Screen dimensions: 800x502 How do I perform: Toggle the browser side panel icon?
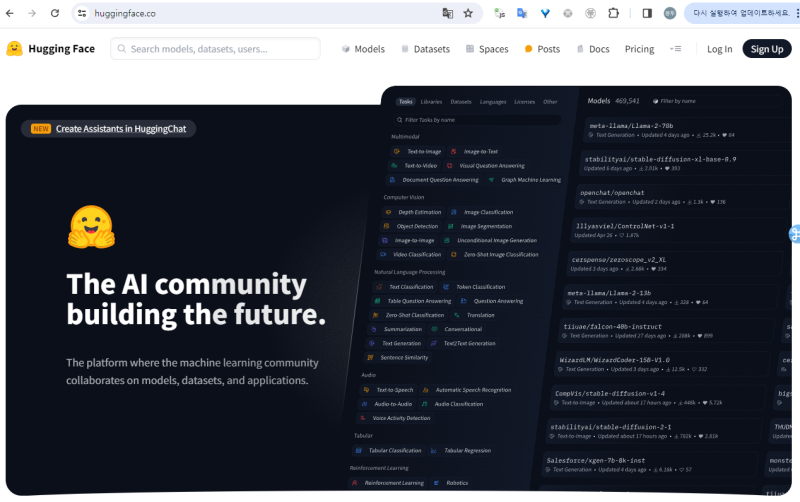pyautogui.click(x=646, y=14)
